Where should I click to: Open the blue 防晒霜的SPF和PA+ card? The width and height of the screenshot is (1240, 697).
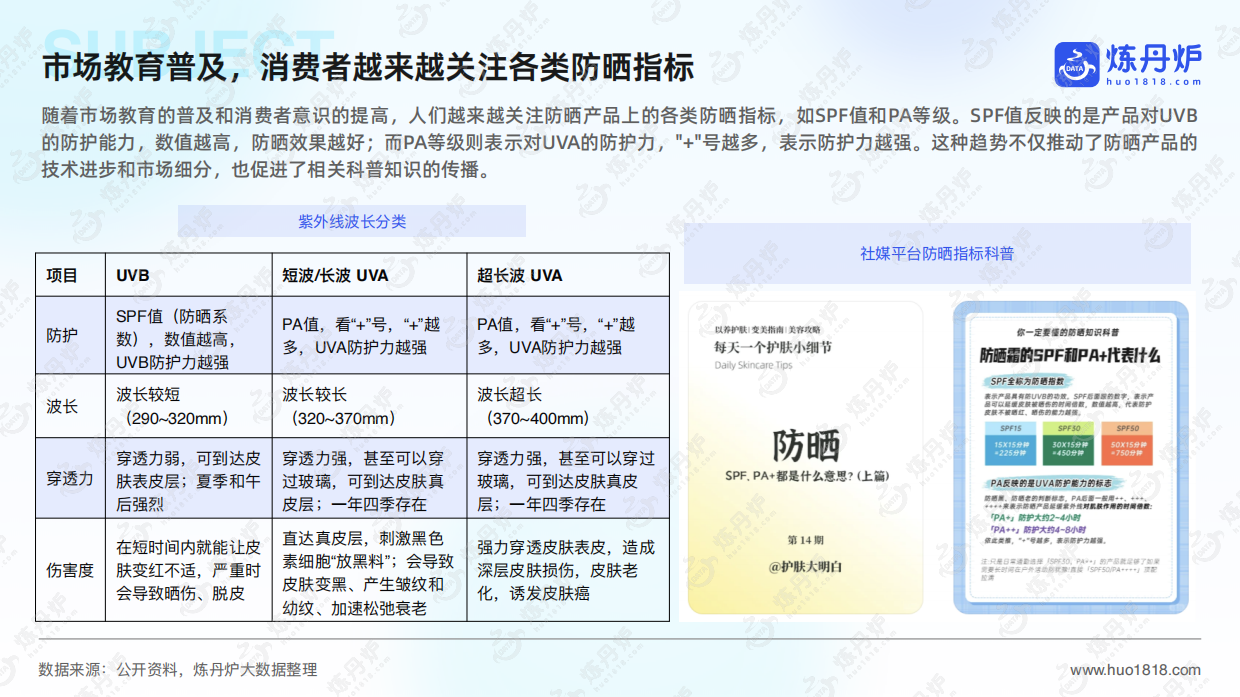tap(1070, 457)
